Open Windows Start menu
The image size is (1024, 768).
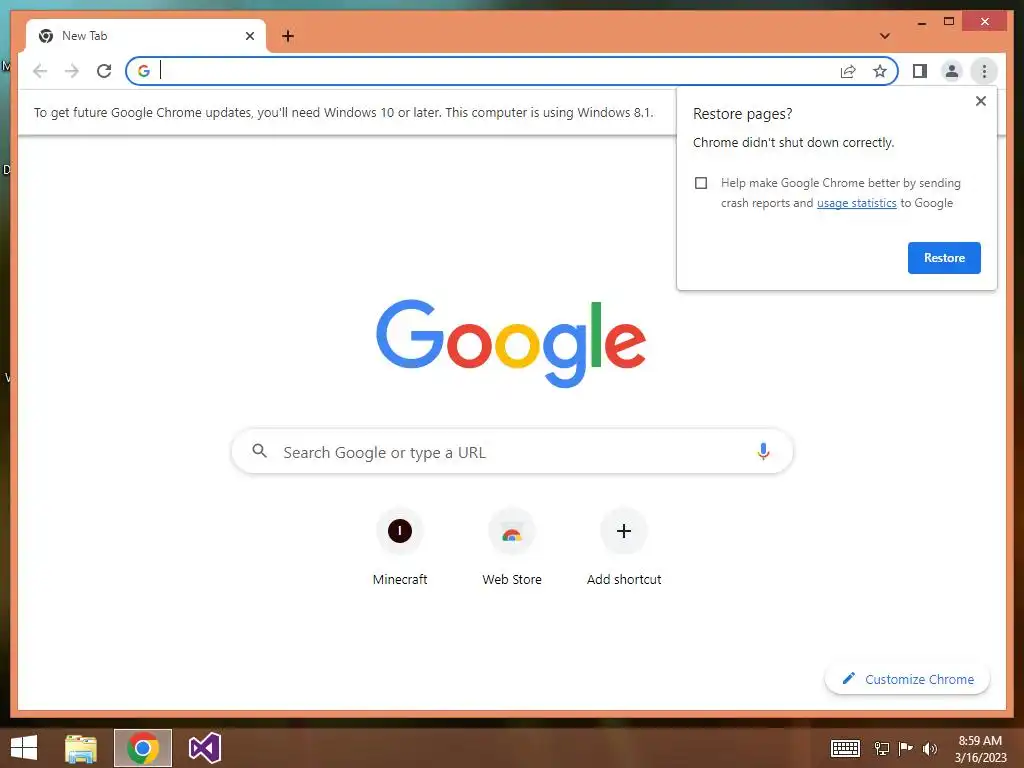(x=24, y=748)
